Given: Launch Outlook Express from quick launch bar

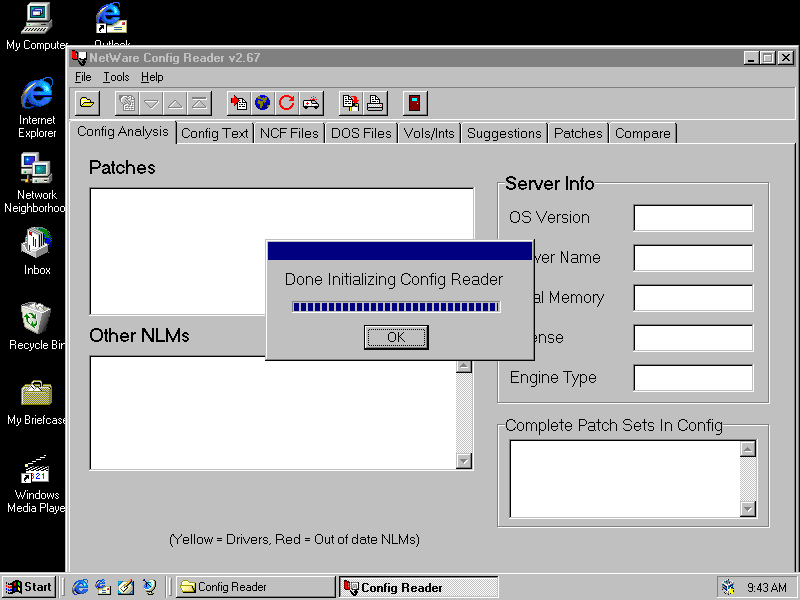Looking at the screenshot, I should tap(103, 587).
